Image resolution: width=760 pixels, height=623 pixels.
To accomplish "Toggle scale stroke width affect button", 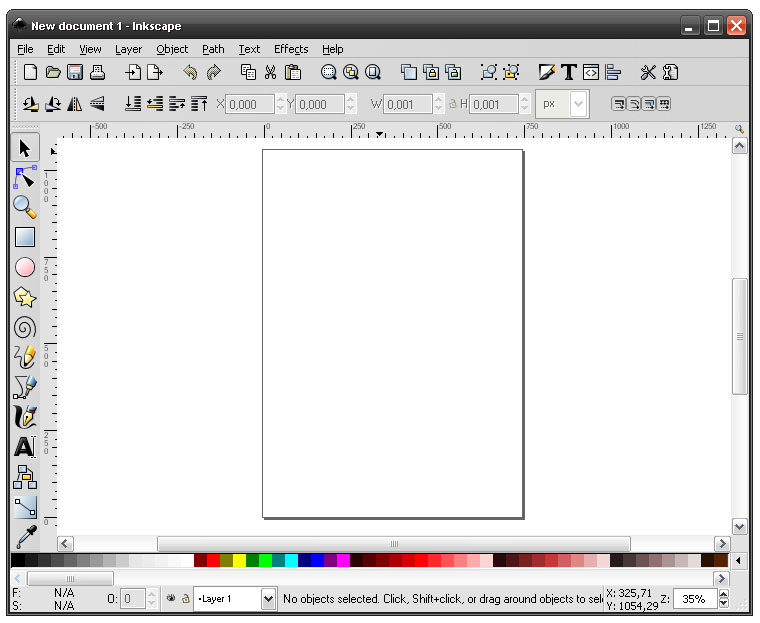I will (x=618, y=104).
